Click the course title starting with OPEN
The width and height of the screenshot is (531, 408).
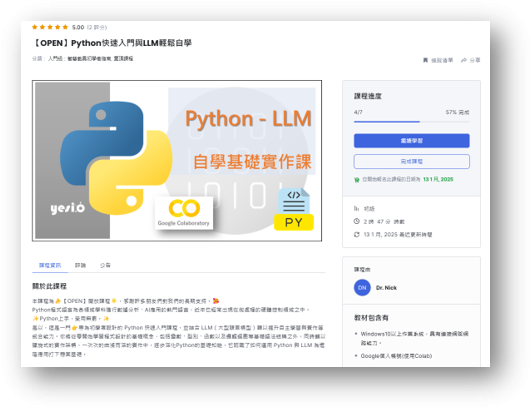point(112,43)
